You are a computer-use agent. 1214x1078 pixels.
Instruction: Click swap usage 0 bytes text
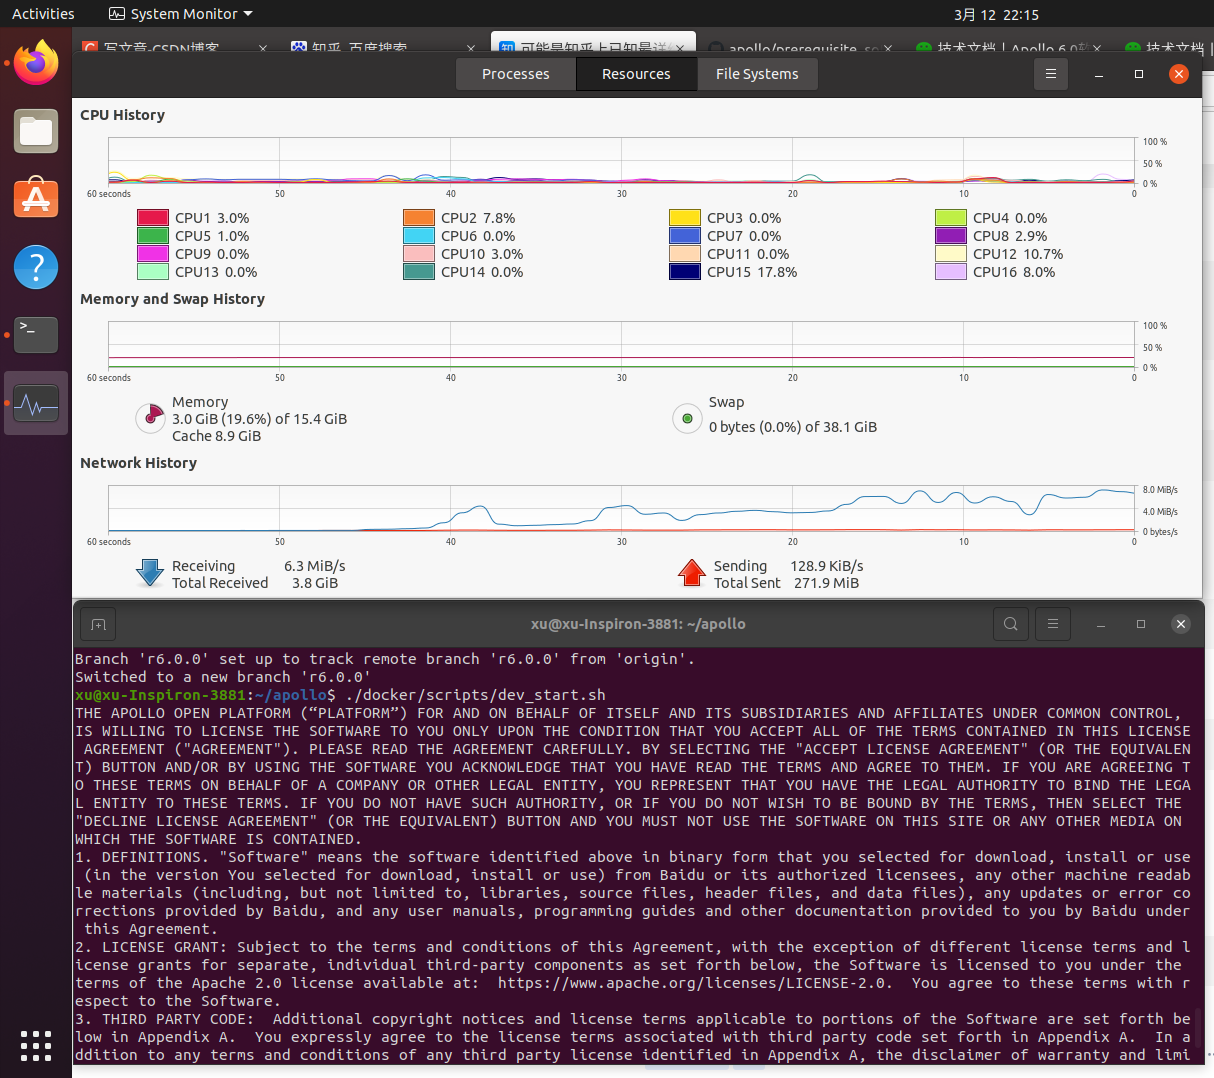tap(793, 427)
